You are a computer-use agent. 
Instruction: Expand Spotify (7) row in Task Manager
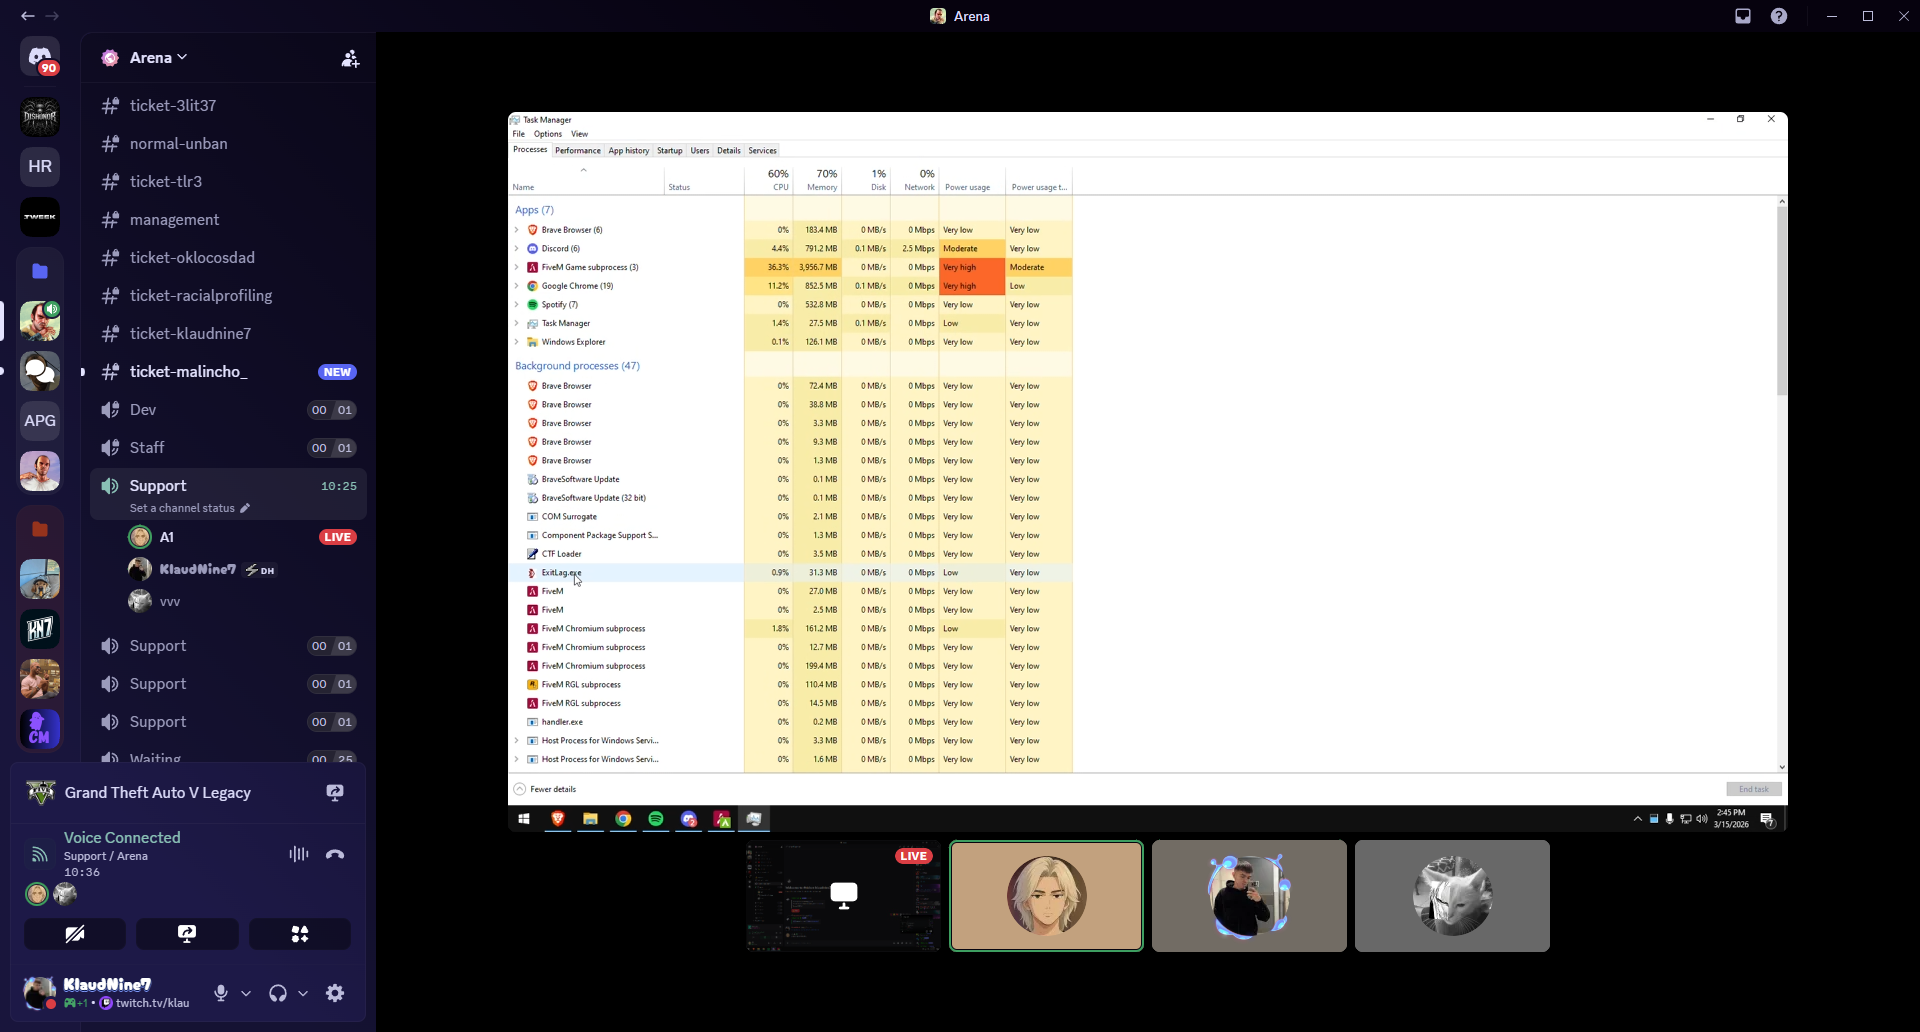click(517, 305)
